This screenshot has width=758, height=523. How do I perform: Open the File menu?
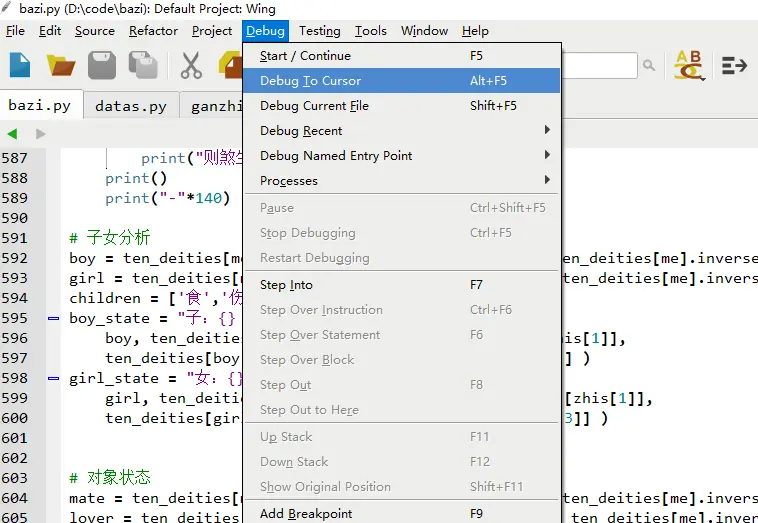[x=15, y=31]
